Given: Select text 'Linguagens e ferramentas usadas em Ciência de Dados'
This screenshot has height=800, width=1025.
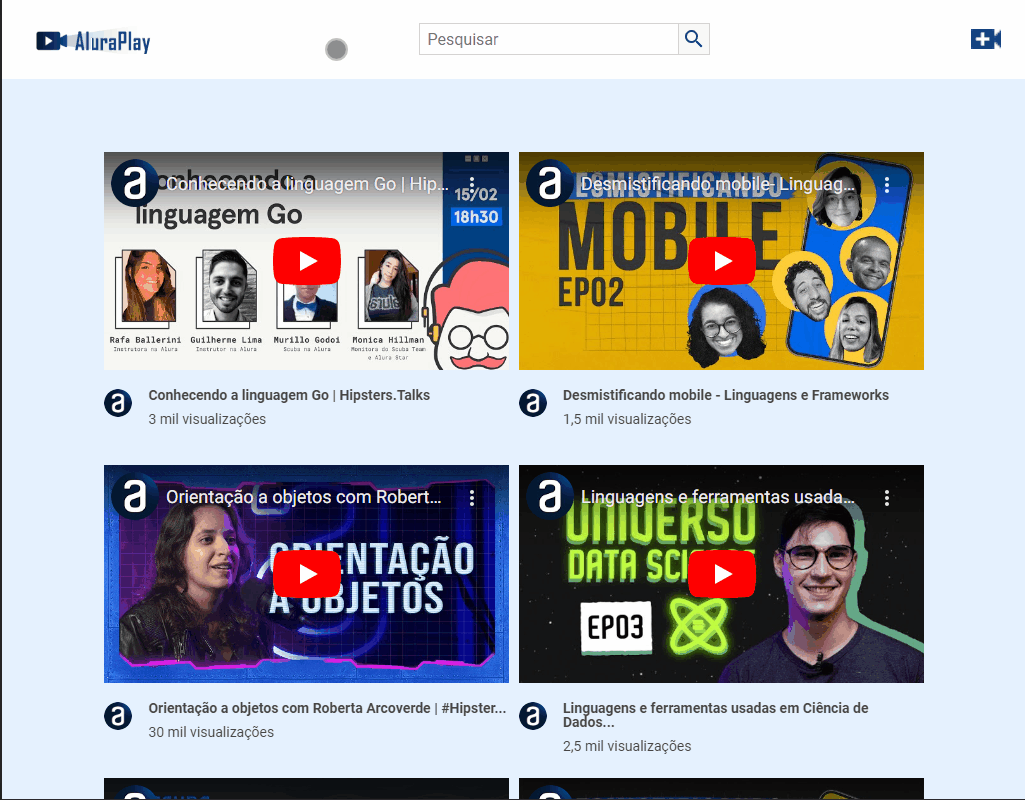Looking at the screenshot, I should coord(716,715).
